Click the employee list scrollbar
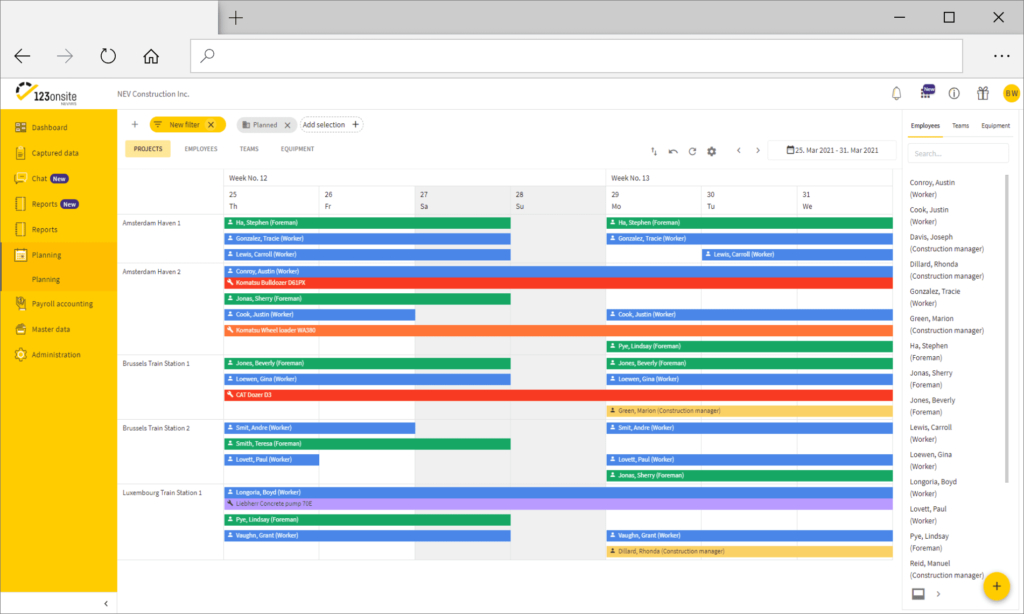The image size is (1024, 614). (1007, 329)
